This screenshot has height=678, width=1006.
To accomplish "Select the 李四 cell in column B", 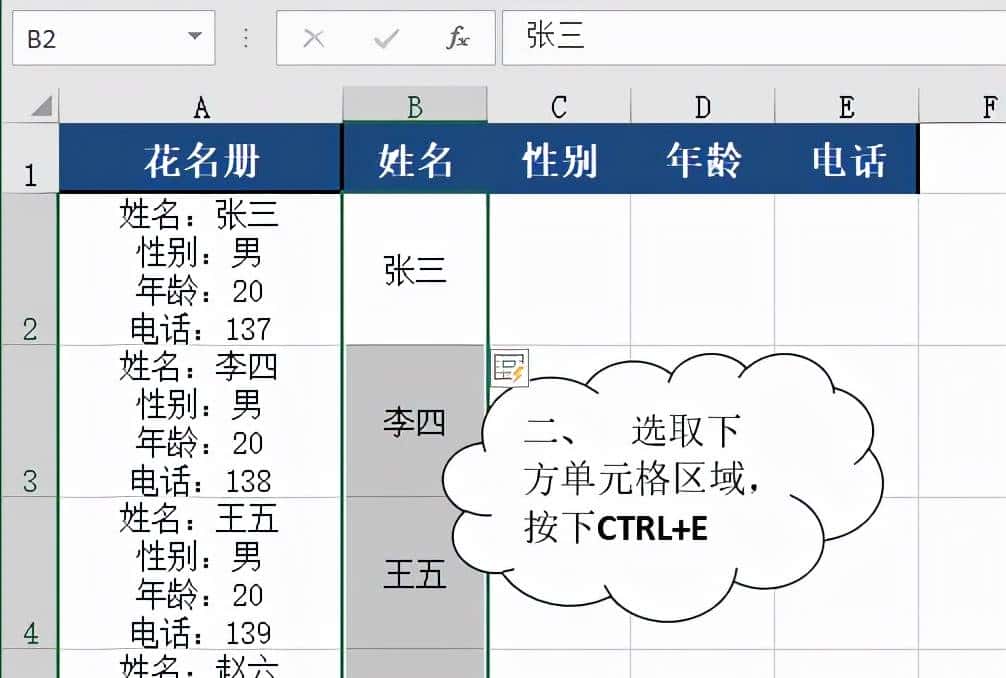I will 414,423.
